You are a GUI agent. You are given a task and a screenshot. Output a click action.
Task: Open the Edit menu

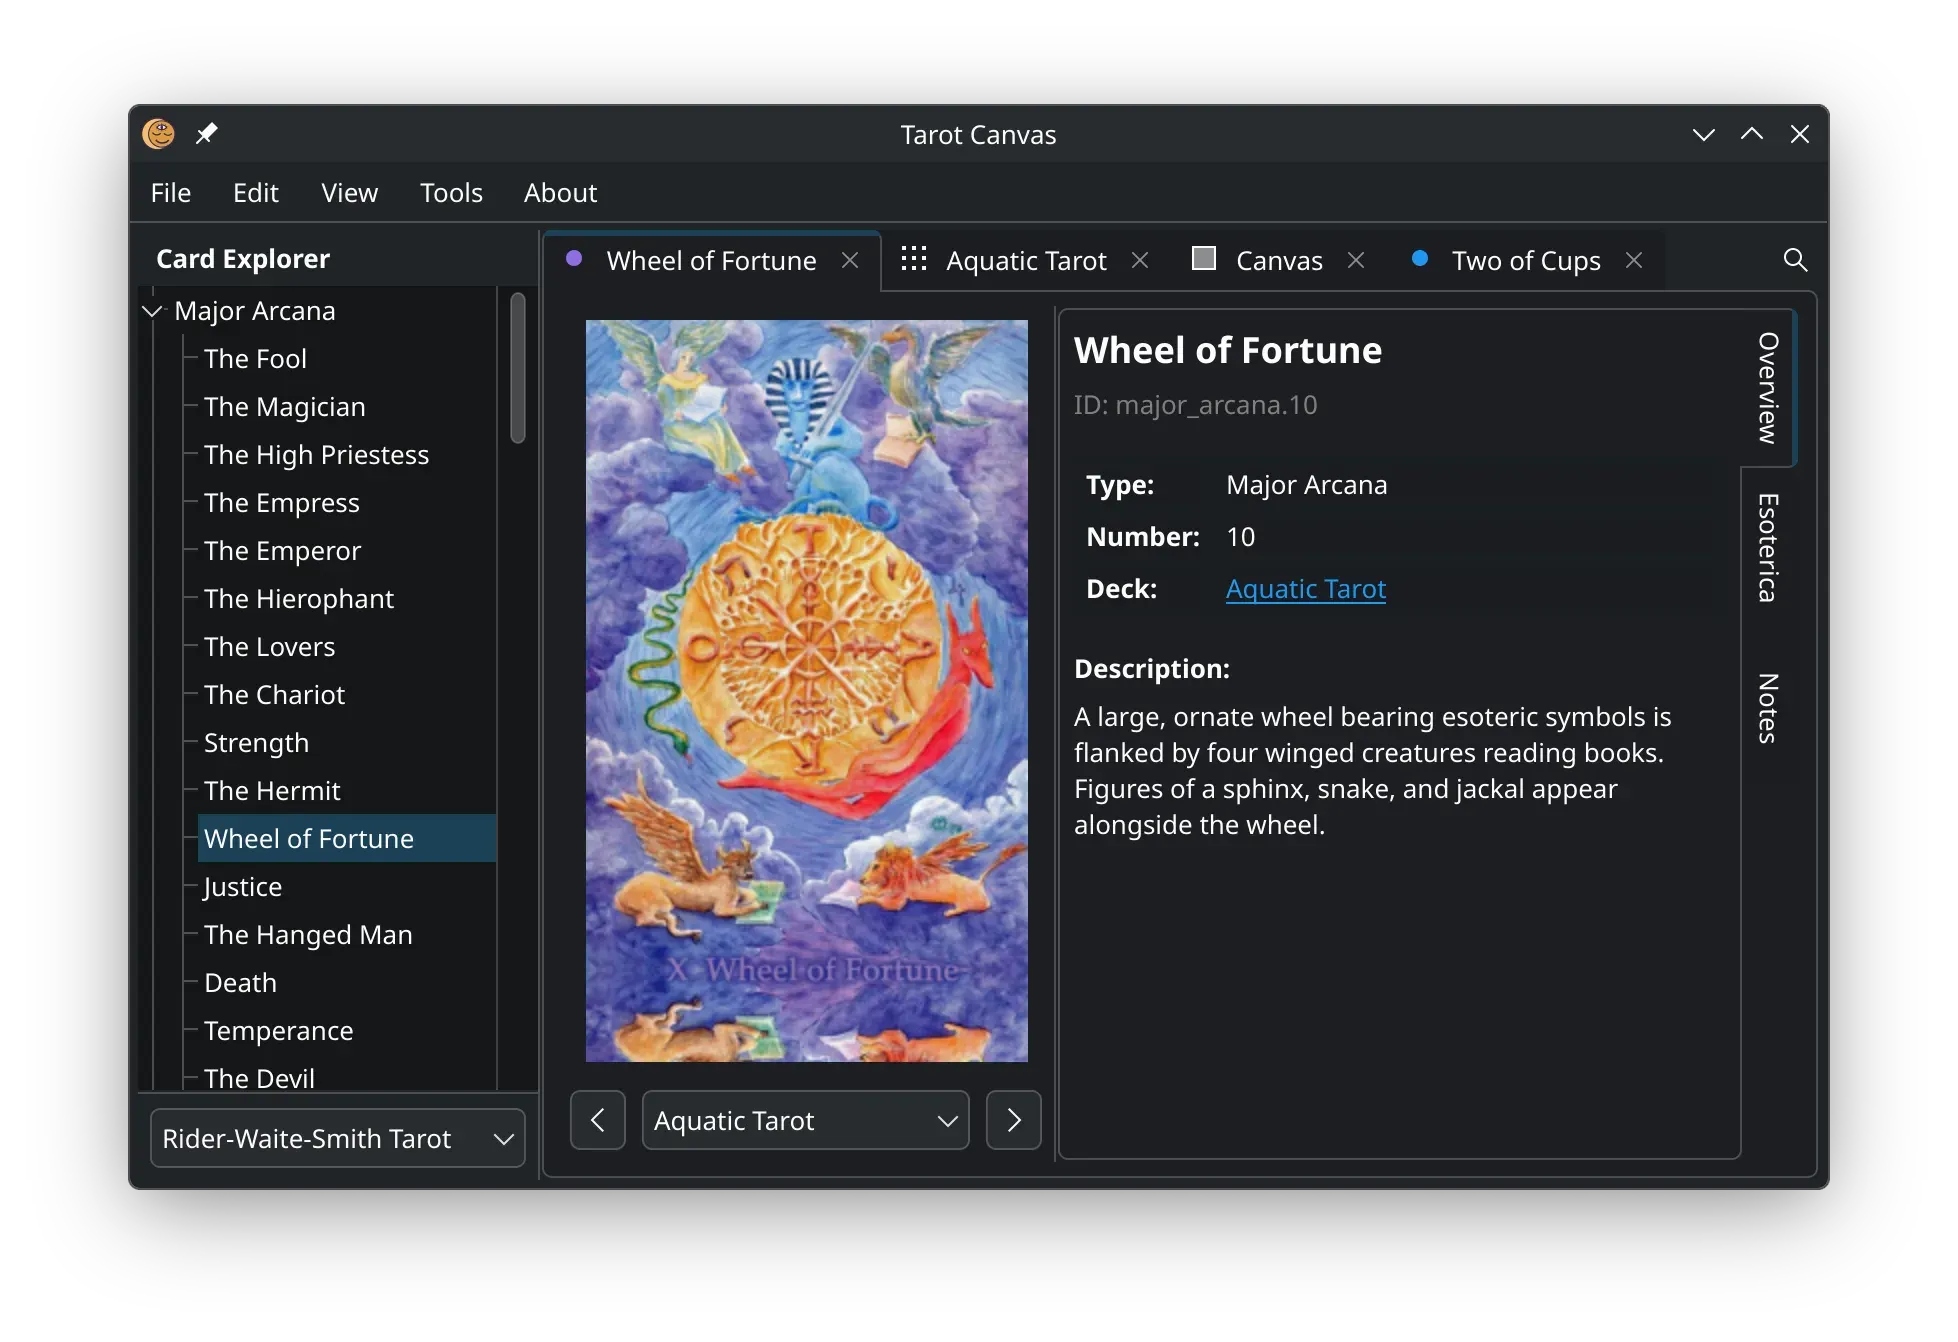[x=256, y=193]
